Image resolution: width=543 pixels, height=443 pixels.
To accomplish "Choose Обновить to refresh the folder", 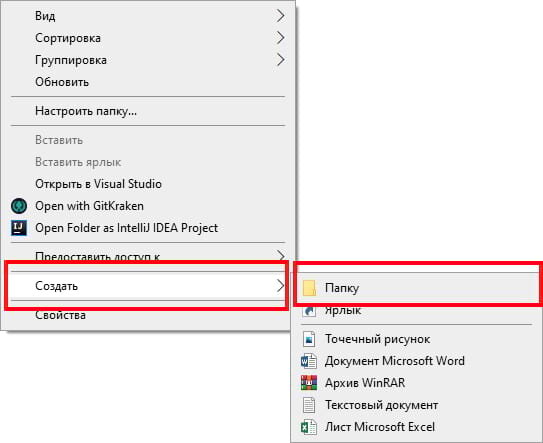I will [148, 82].
